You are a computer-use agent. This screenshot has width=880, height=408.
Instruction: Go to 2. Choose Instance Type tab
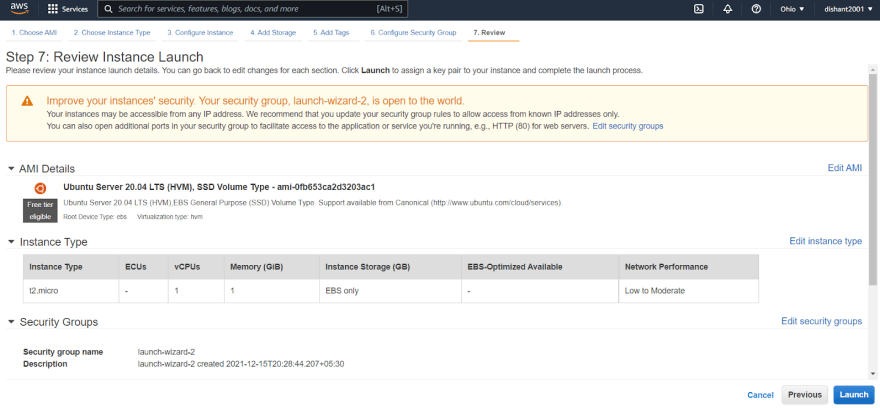pyautogui.click(x=112, y=33)
